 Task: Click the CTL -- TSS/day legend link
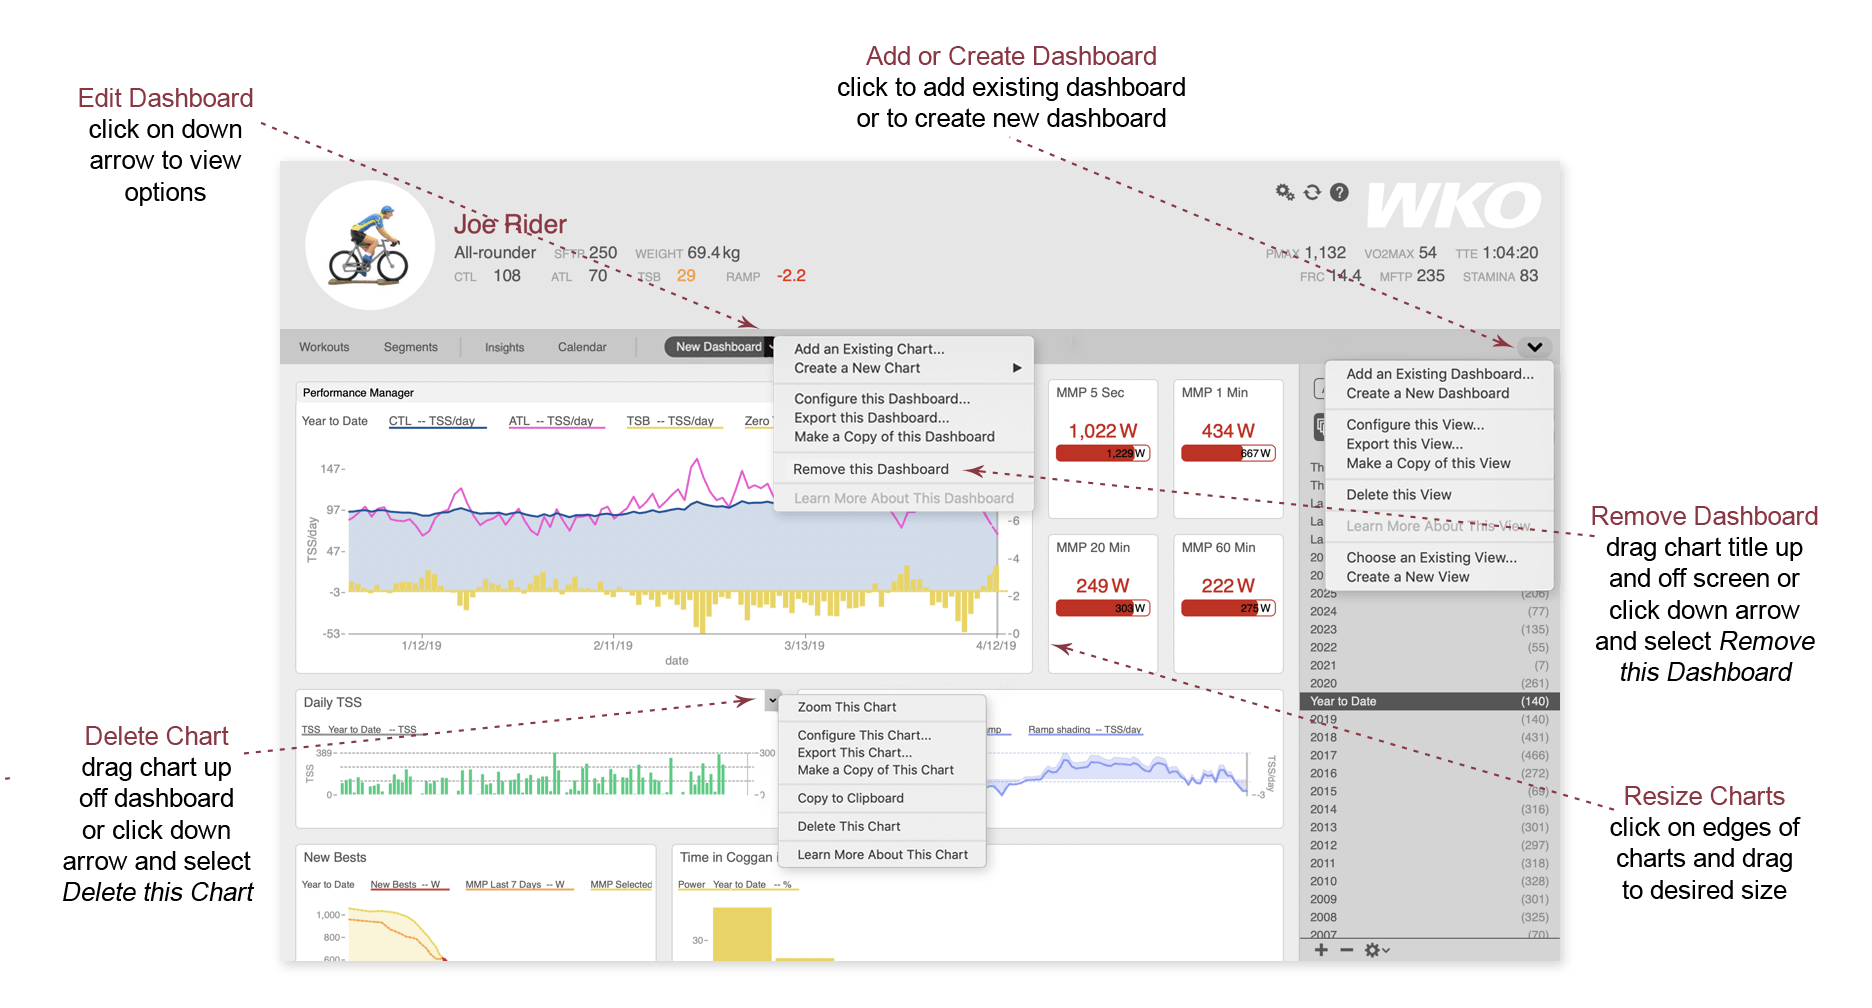pyautogui.click(x=437, y=421)
